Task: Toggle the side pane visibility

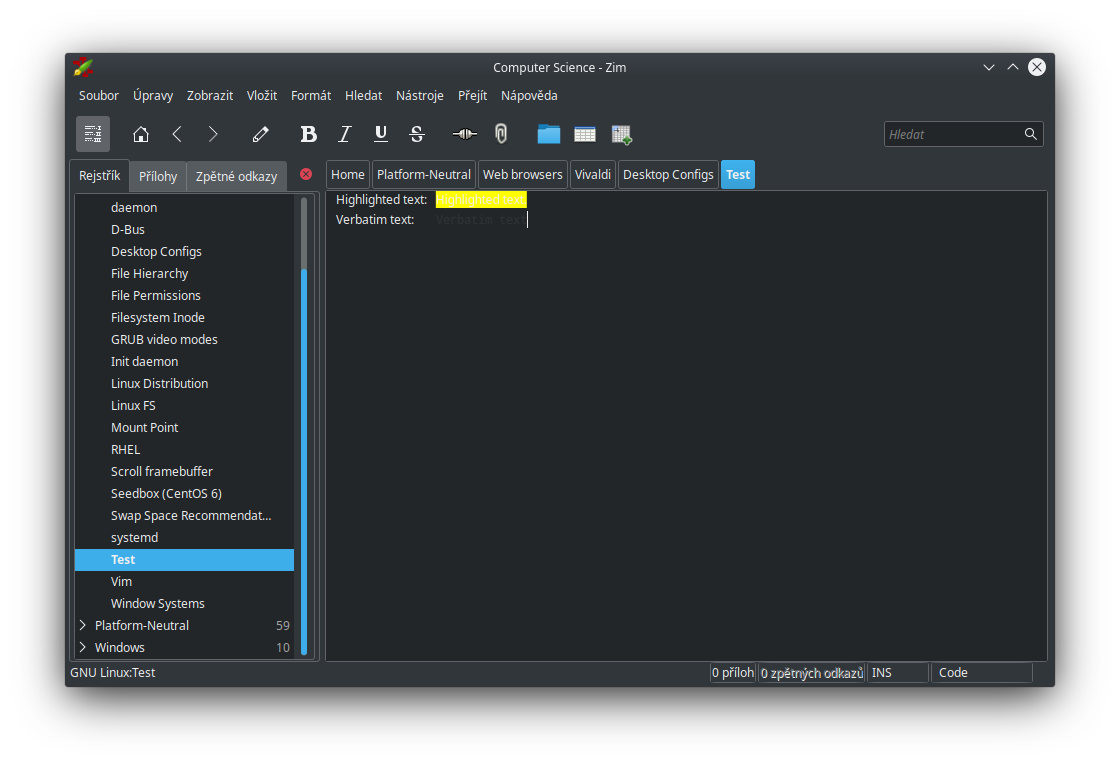Action: pos(93,133)
